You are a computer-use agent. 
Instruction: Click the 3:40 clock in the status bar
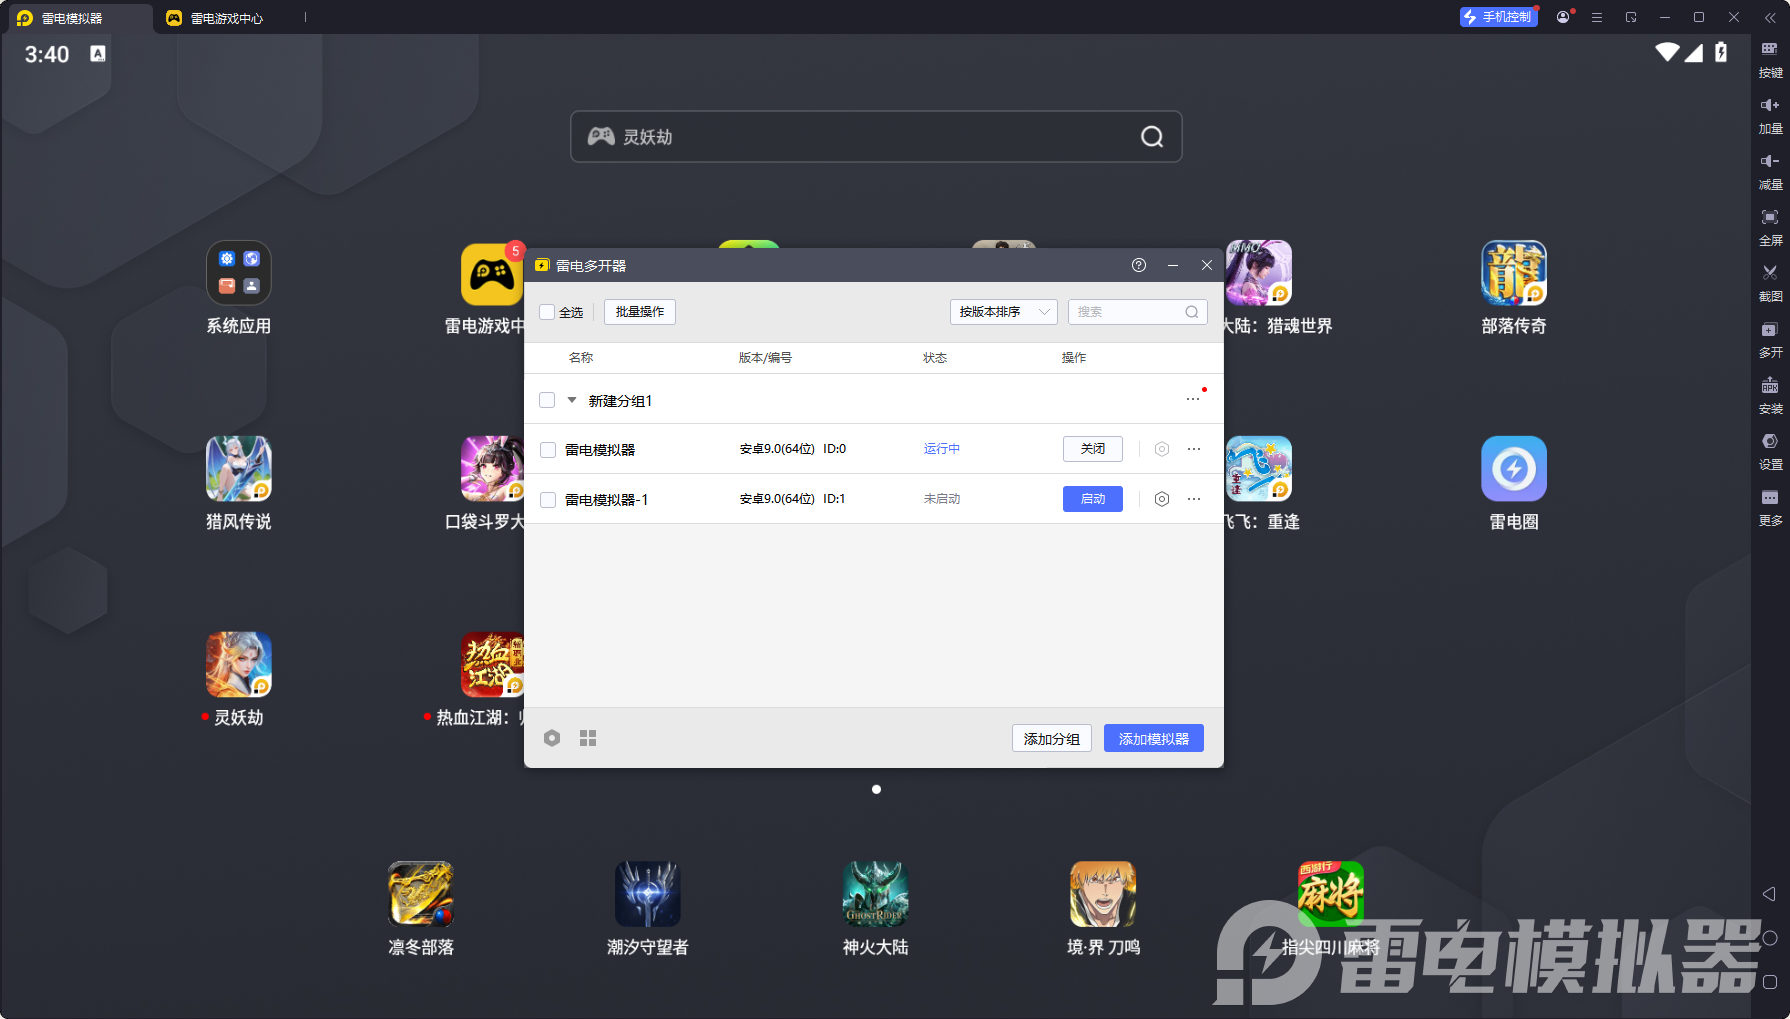tap(47, 55)
